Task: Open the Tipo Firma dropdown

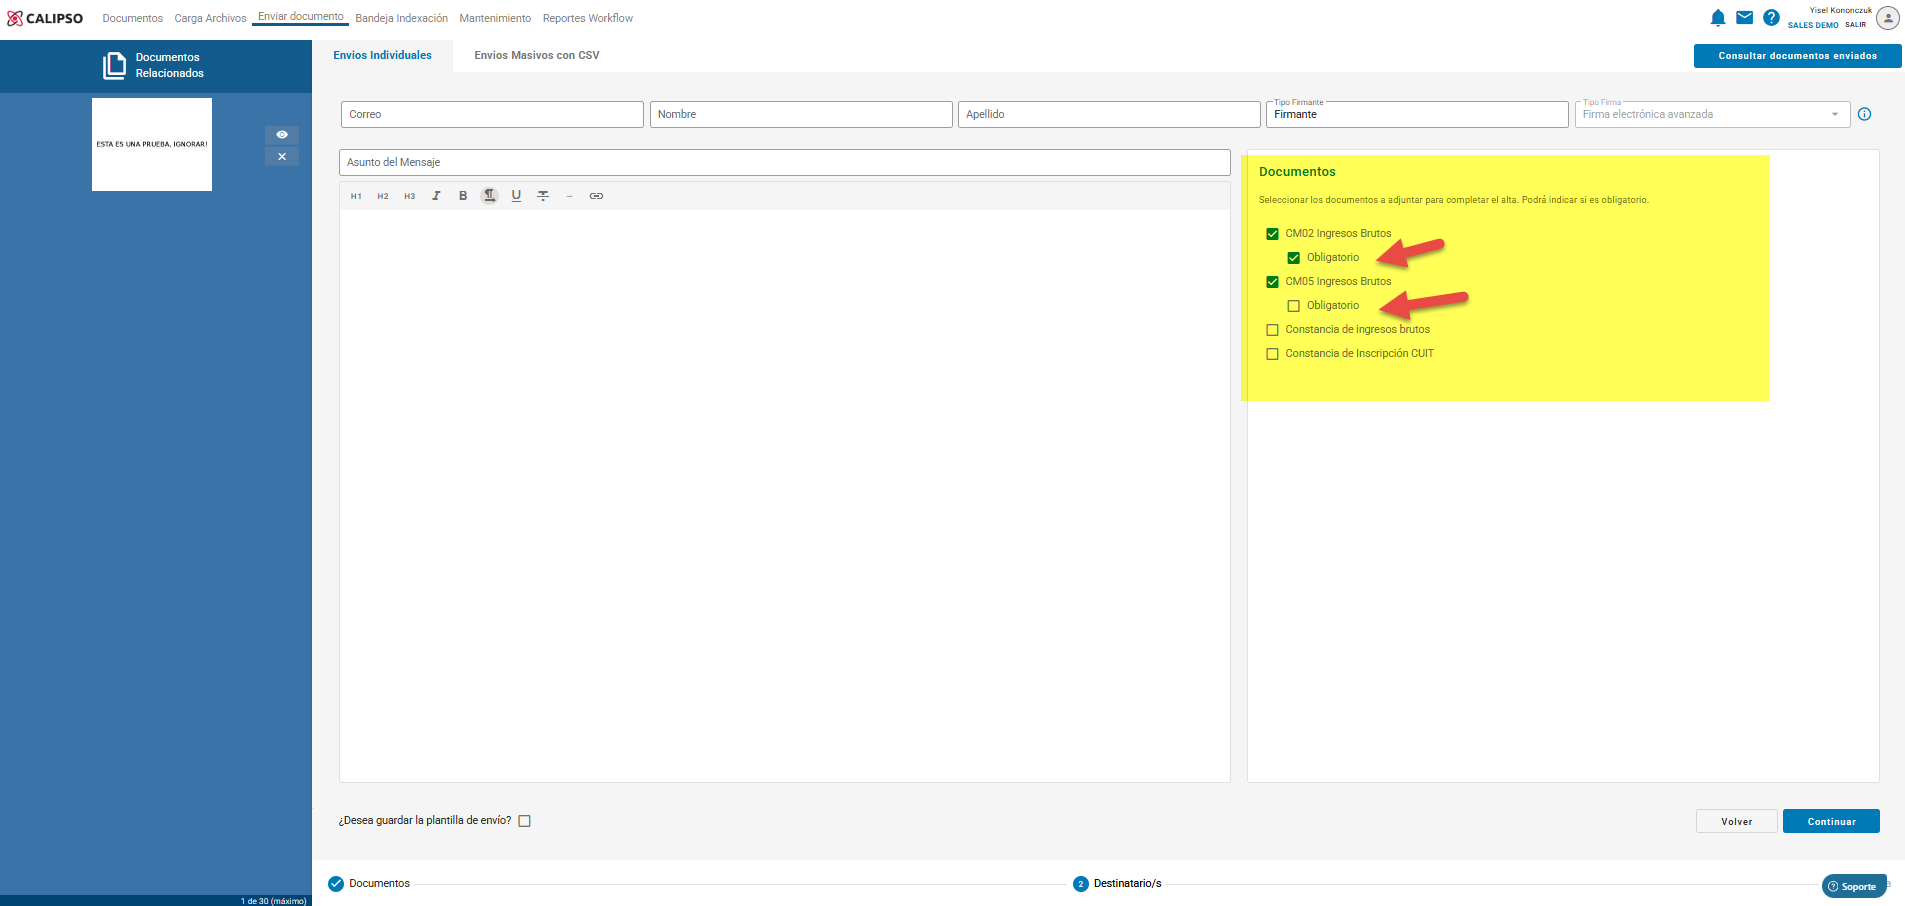Action: (1712, 114)
